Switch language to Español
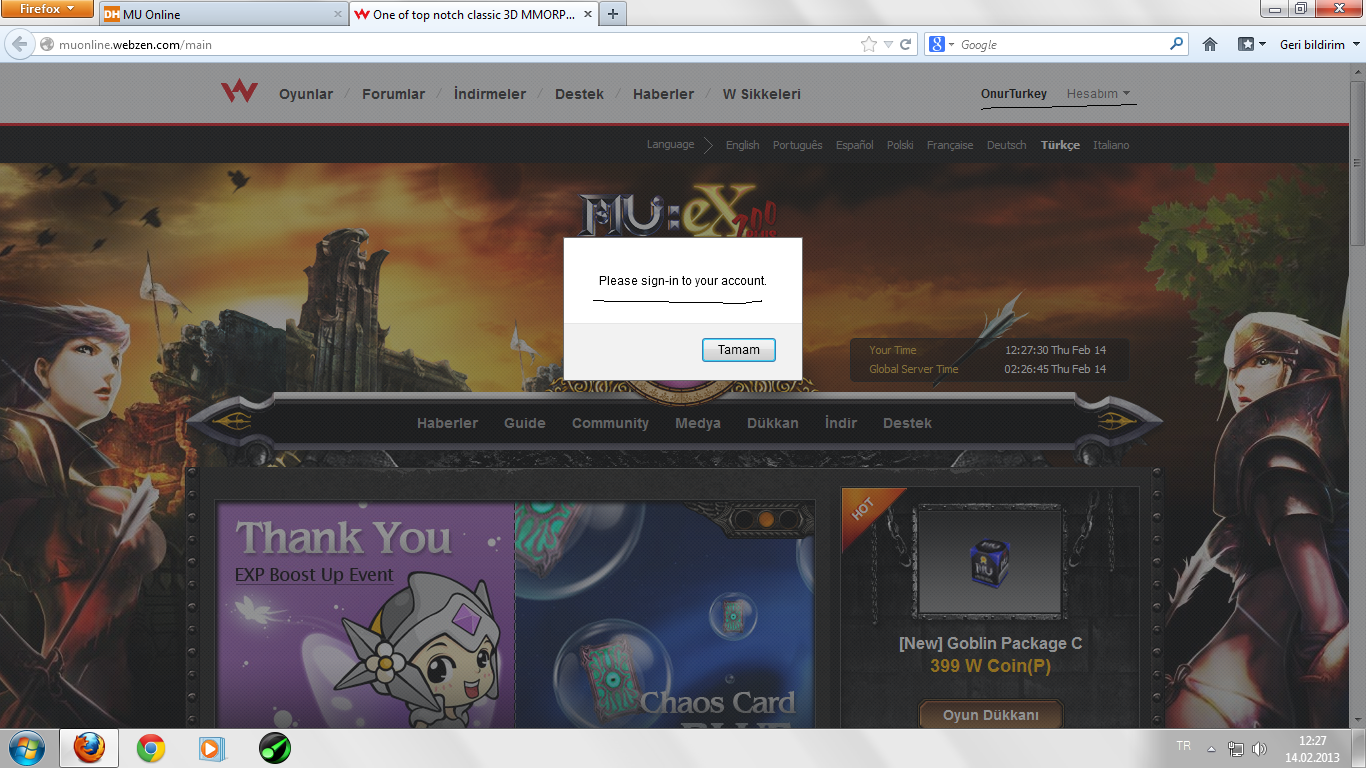 pos(854,145)
